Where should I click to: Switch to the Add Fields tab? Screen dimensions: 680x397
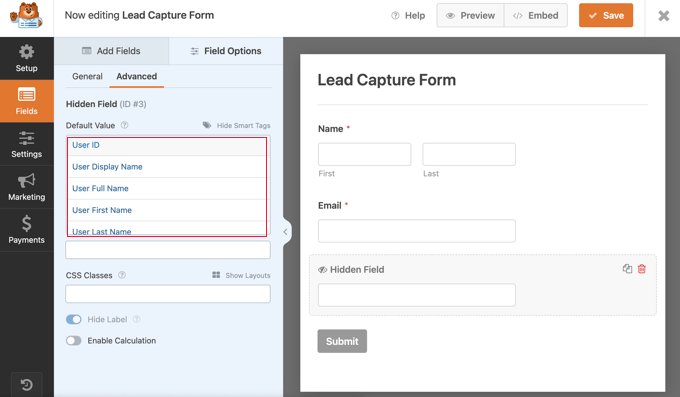[111, 51]
